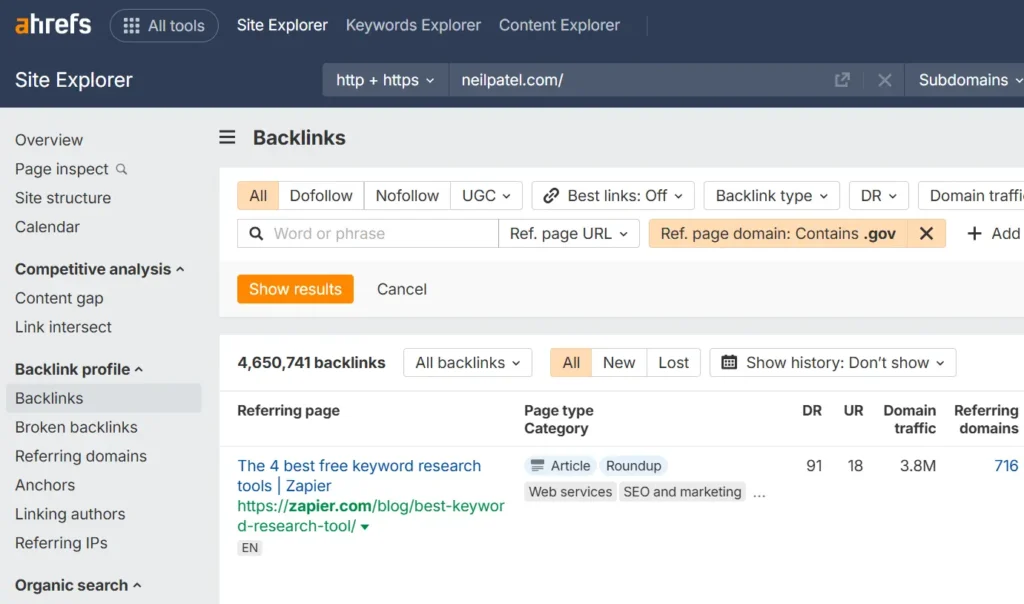Edit Ref. page domain .gov filter
The width and height of the screenshot is (1024, 604).
778,234
